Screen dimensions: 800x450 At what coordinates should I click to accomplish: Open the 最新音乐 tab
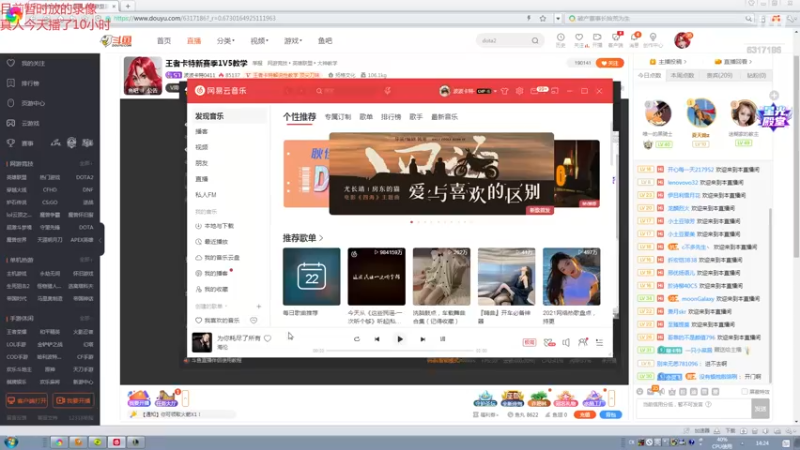click(444, 117)
